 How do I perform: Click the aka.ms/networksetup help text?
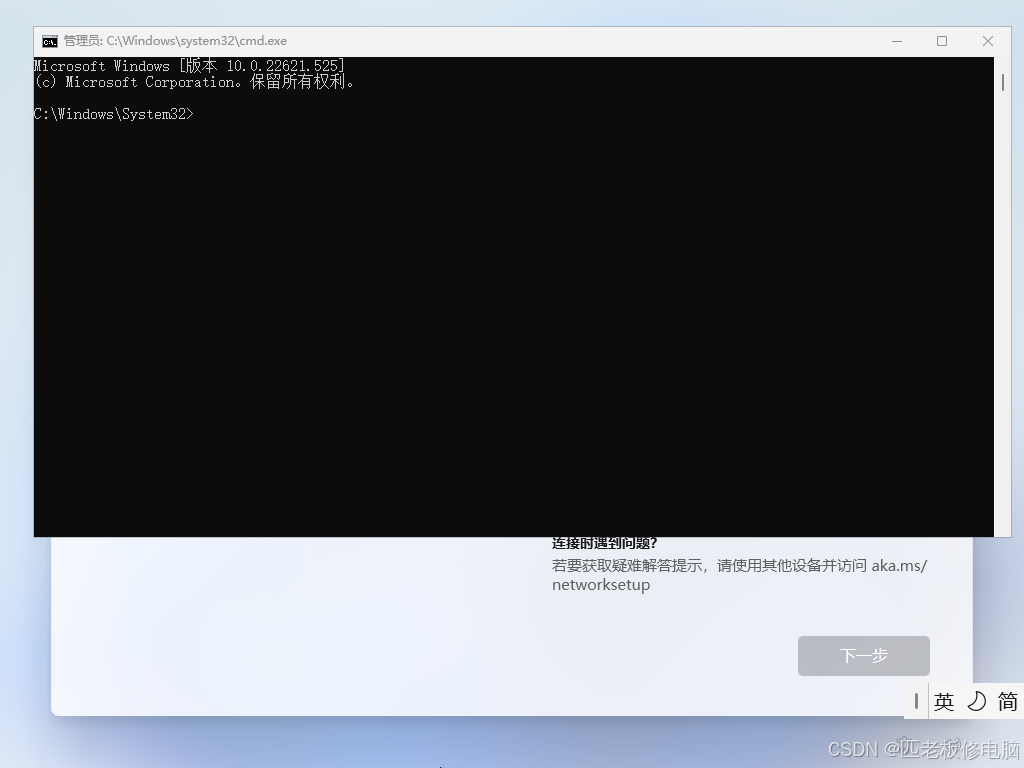pyautogui.click(x=739, y=575)
